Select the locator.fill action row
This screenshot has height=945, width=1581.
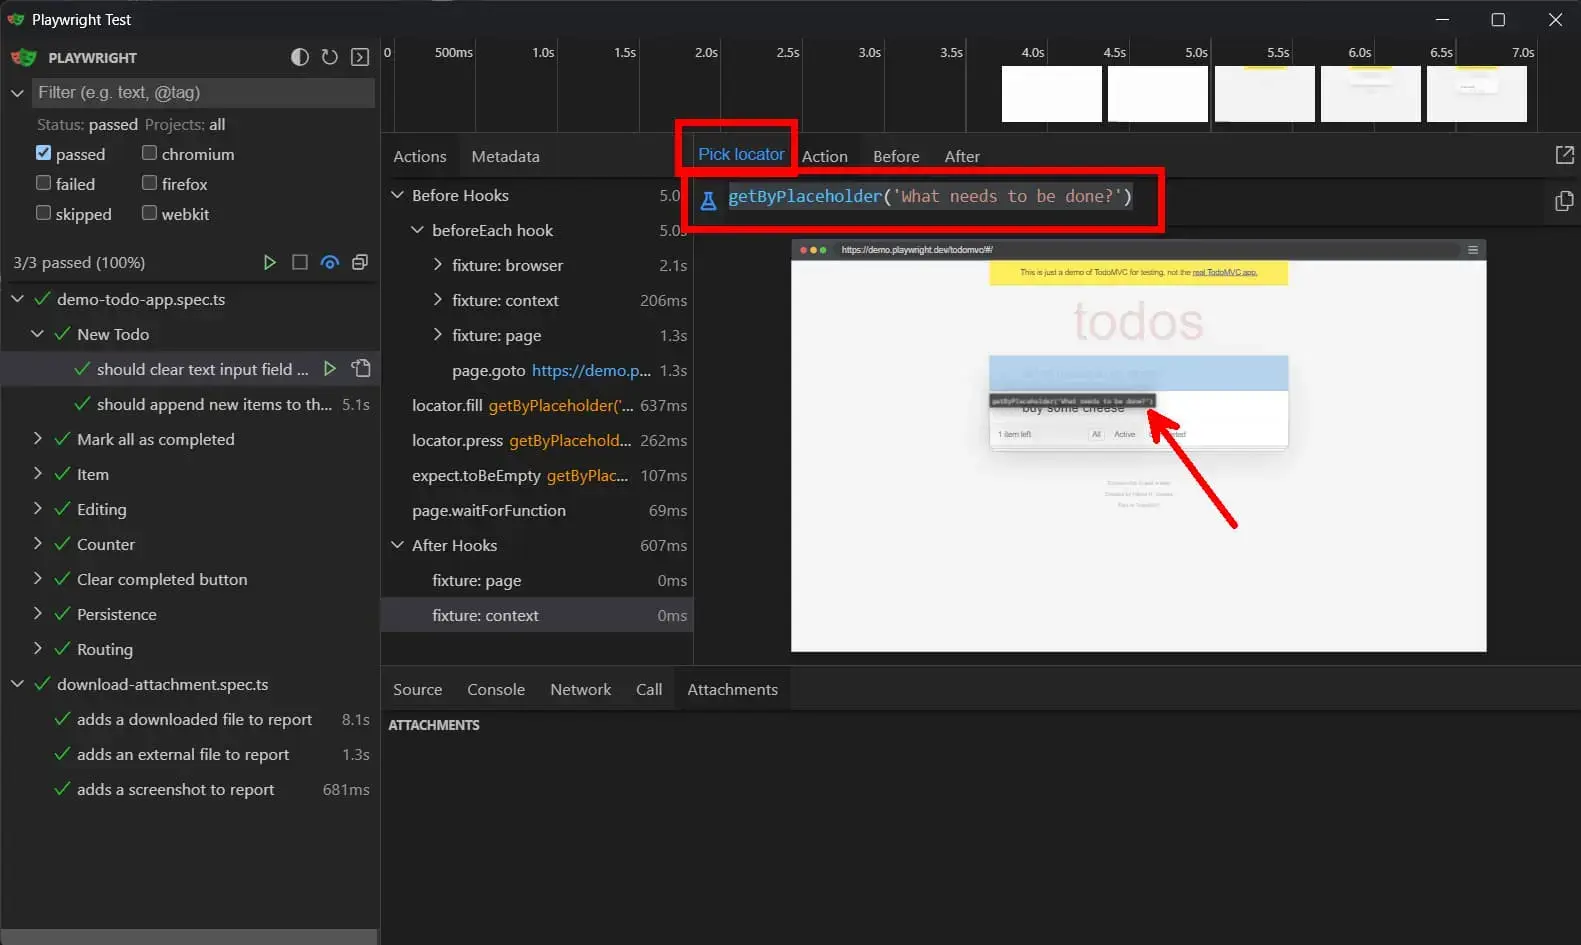(537, 405)
